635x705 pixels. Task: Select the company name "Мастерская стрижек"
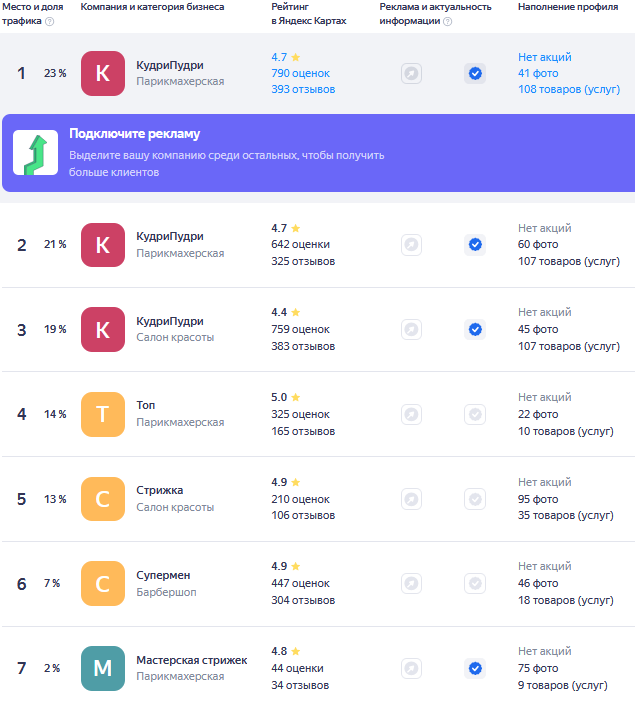click(191, 661)
